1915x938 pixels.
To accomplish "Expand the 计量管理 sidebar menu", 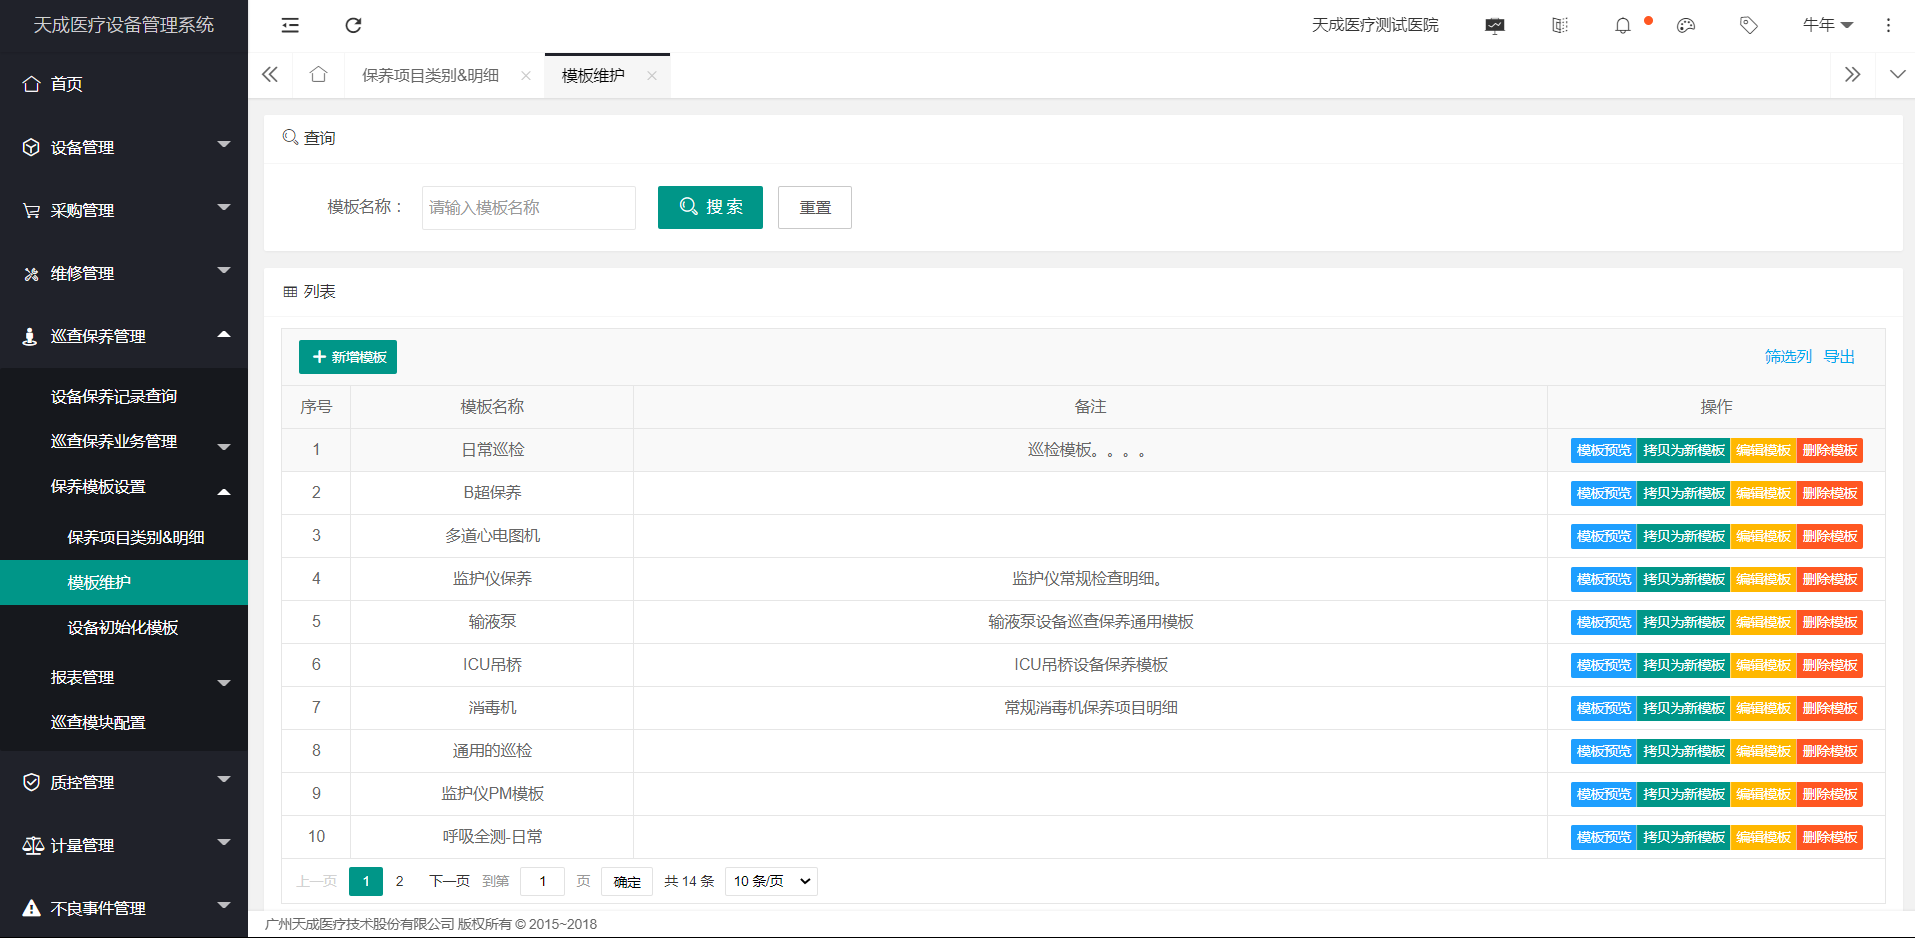I will (124, 845).
